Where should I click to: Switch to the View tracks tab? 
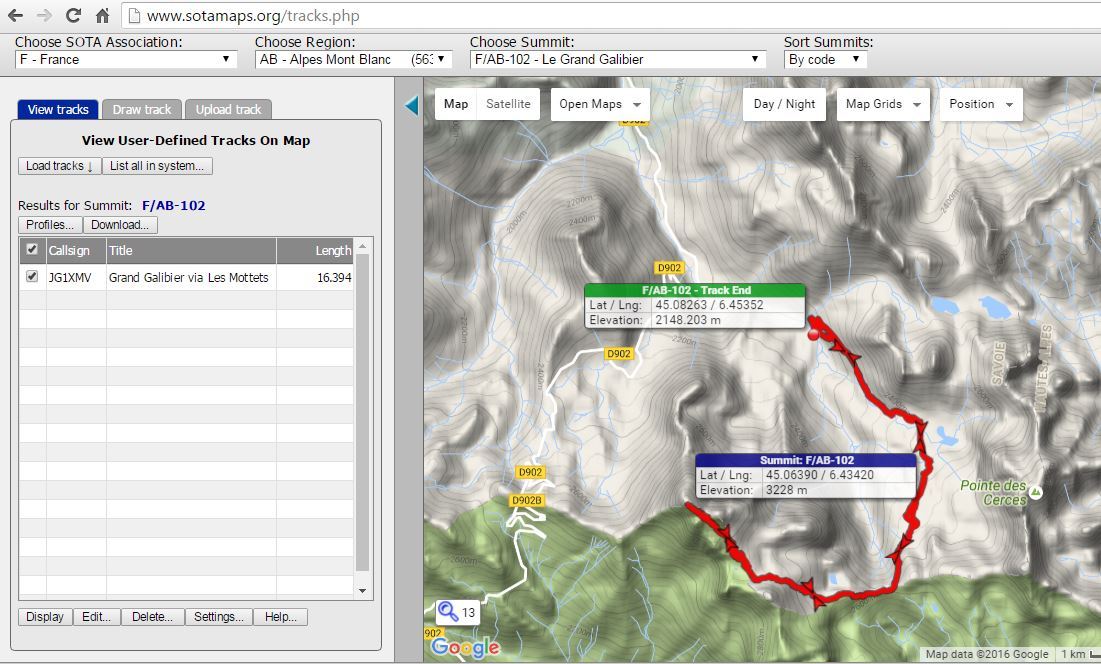[58, 109]
